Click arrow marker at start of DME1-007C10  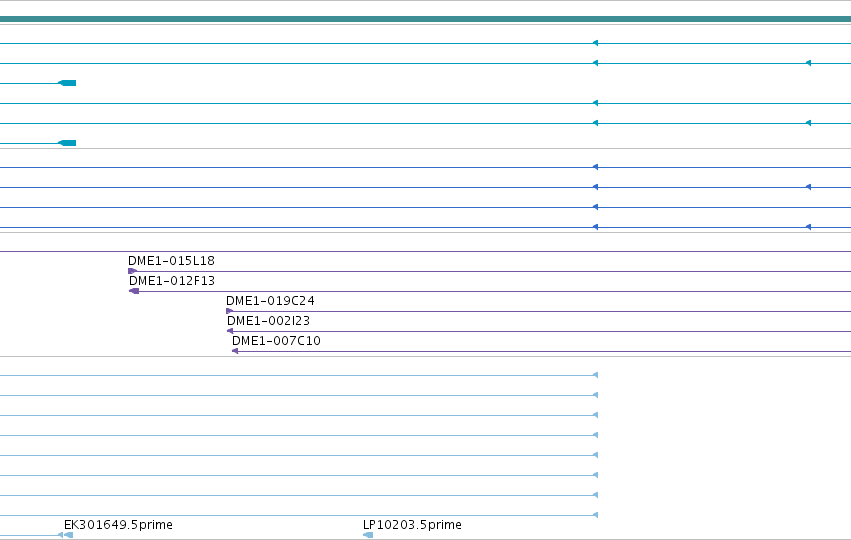pyautogui.click(x=235, y=351)
